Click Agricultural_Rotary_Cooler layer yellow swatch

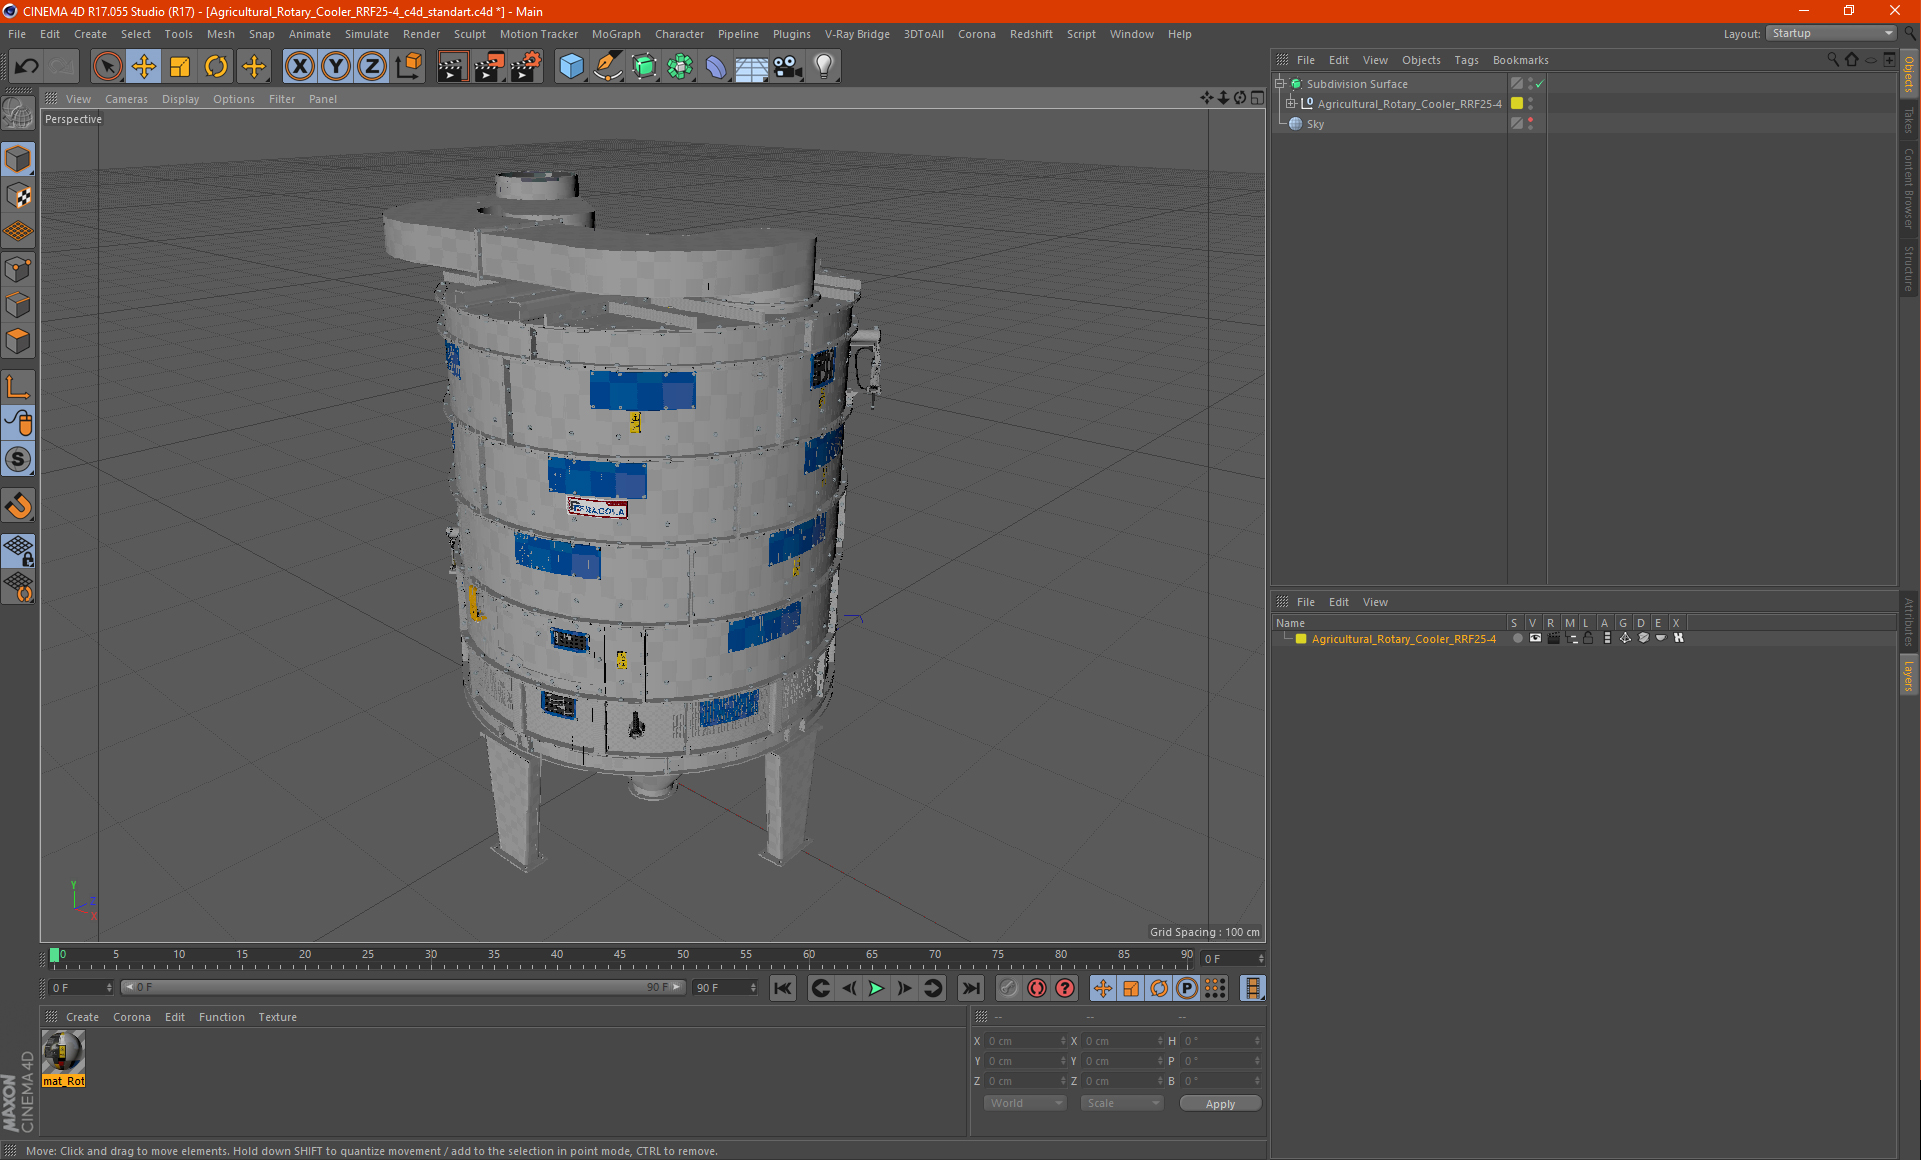click(x=1301, y=639)
